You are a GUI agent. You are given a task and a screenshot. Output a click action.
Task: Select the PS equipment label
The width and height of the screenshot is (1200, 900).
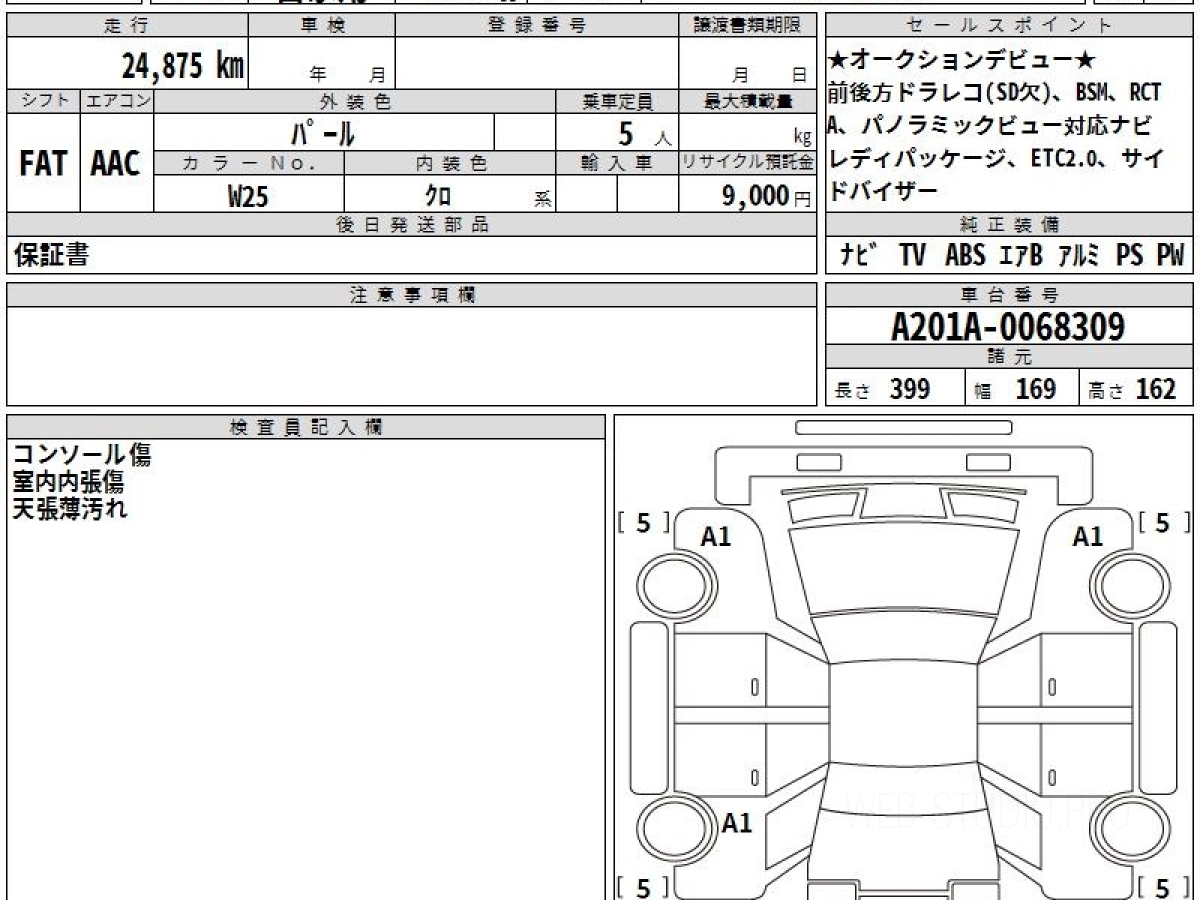coord(1130,256)
